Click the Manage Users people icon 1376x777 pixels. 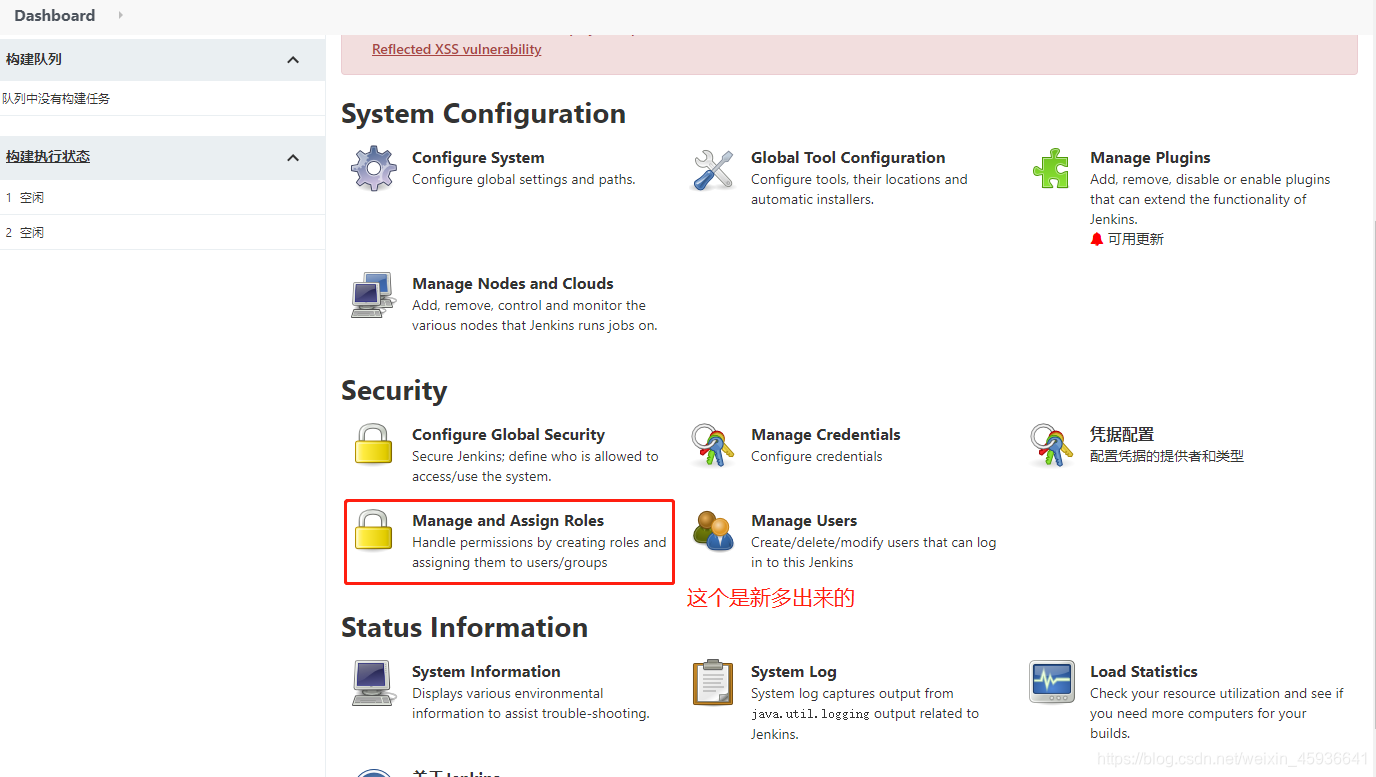[714, 531]
